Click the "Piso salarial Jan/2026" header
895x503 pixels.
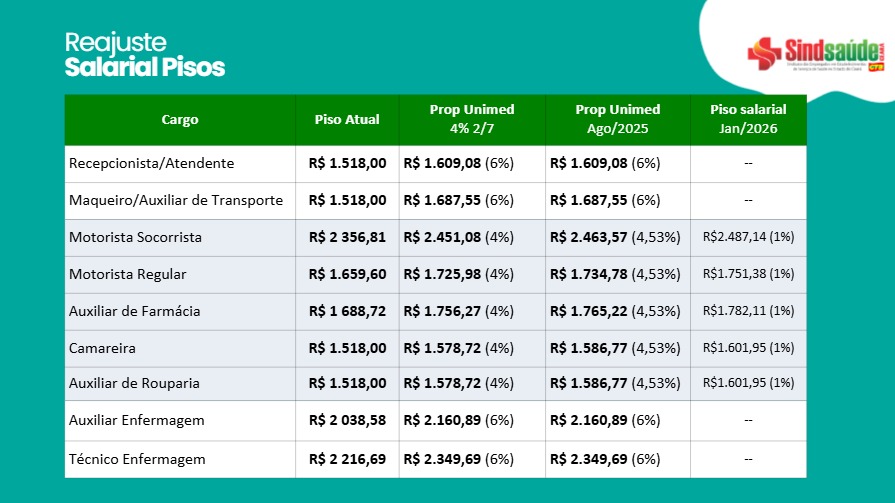point(748,120)
